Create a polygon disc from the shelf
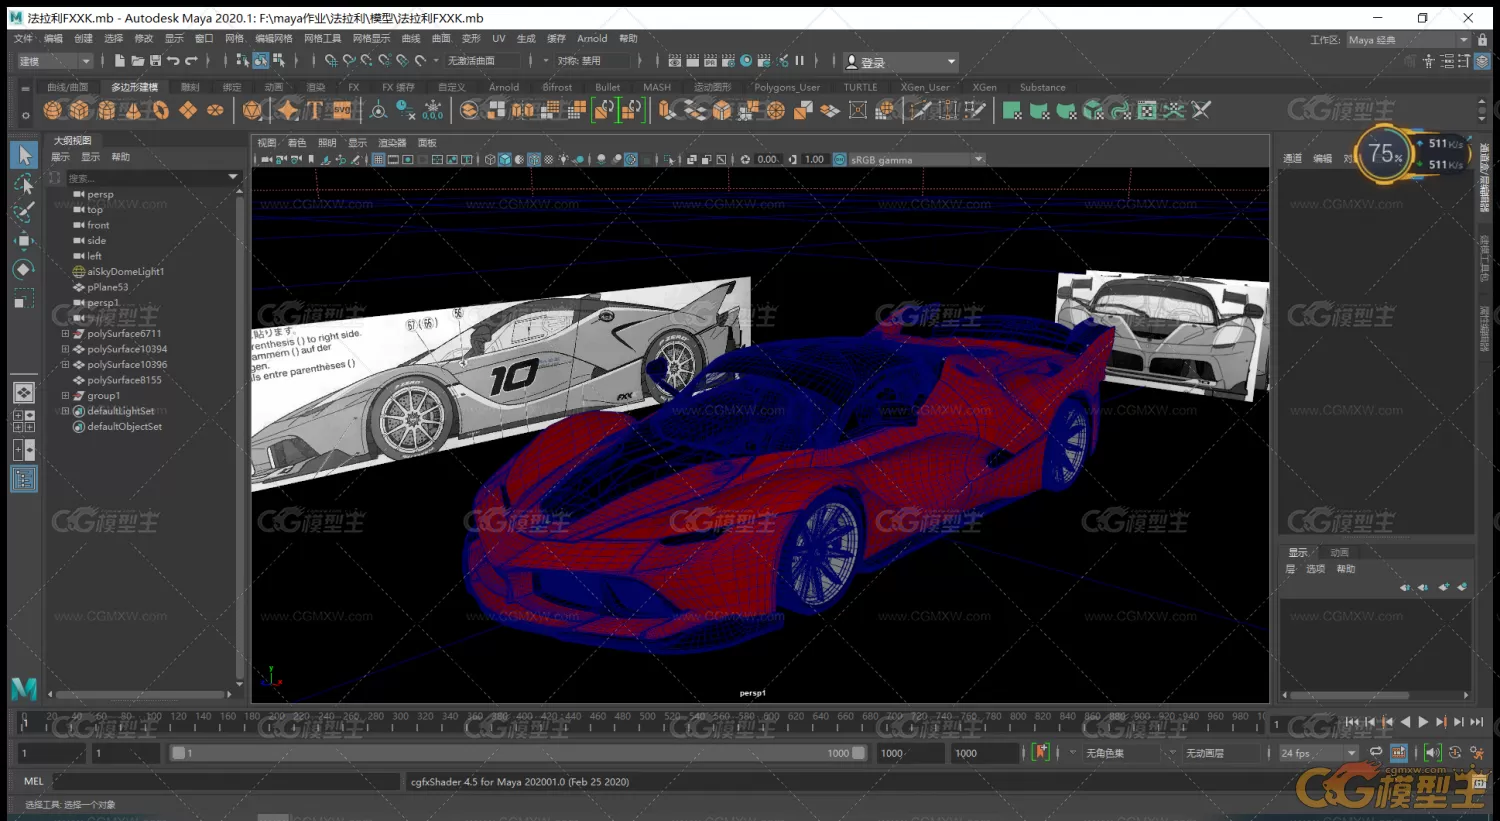 pos(215,110)
